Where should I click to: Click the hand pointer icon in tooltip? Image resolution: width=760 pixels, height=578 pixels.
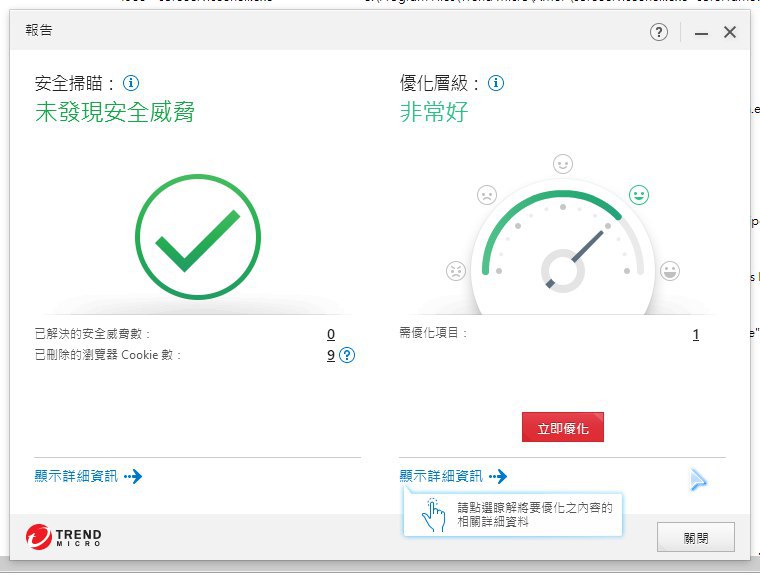(x=433, y=514)
